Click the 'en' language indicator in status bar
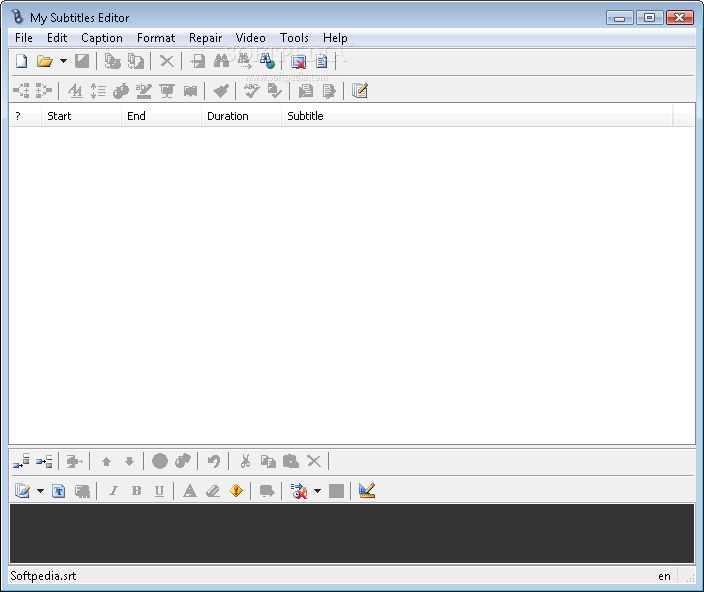Screen dimensions: 704x592 [664, 576]
